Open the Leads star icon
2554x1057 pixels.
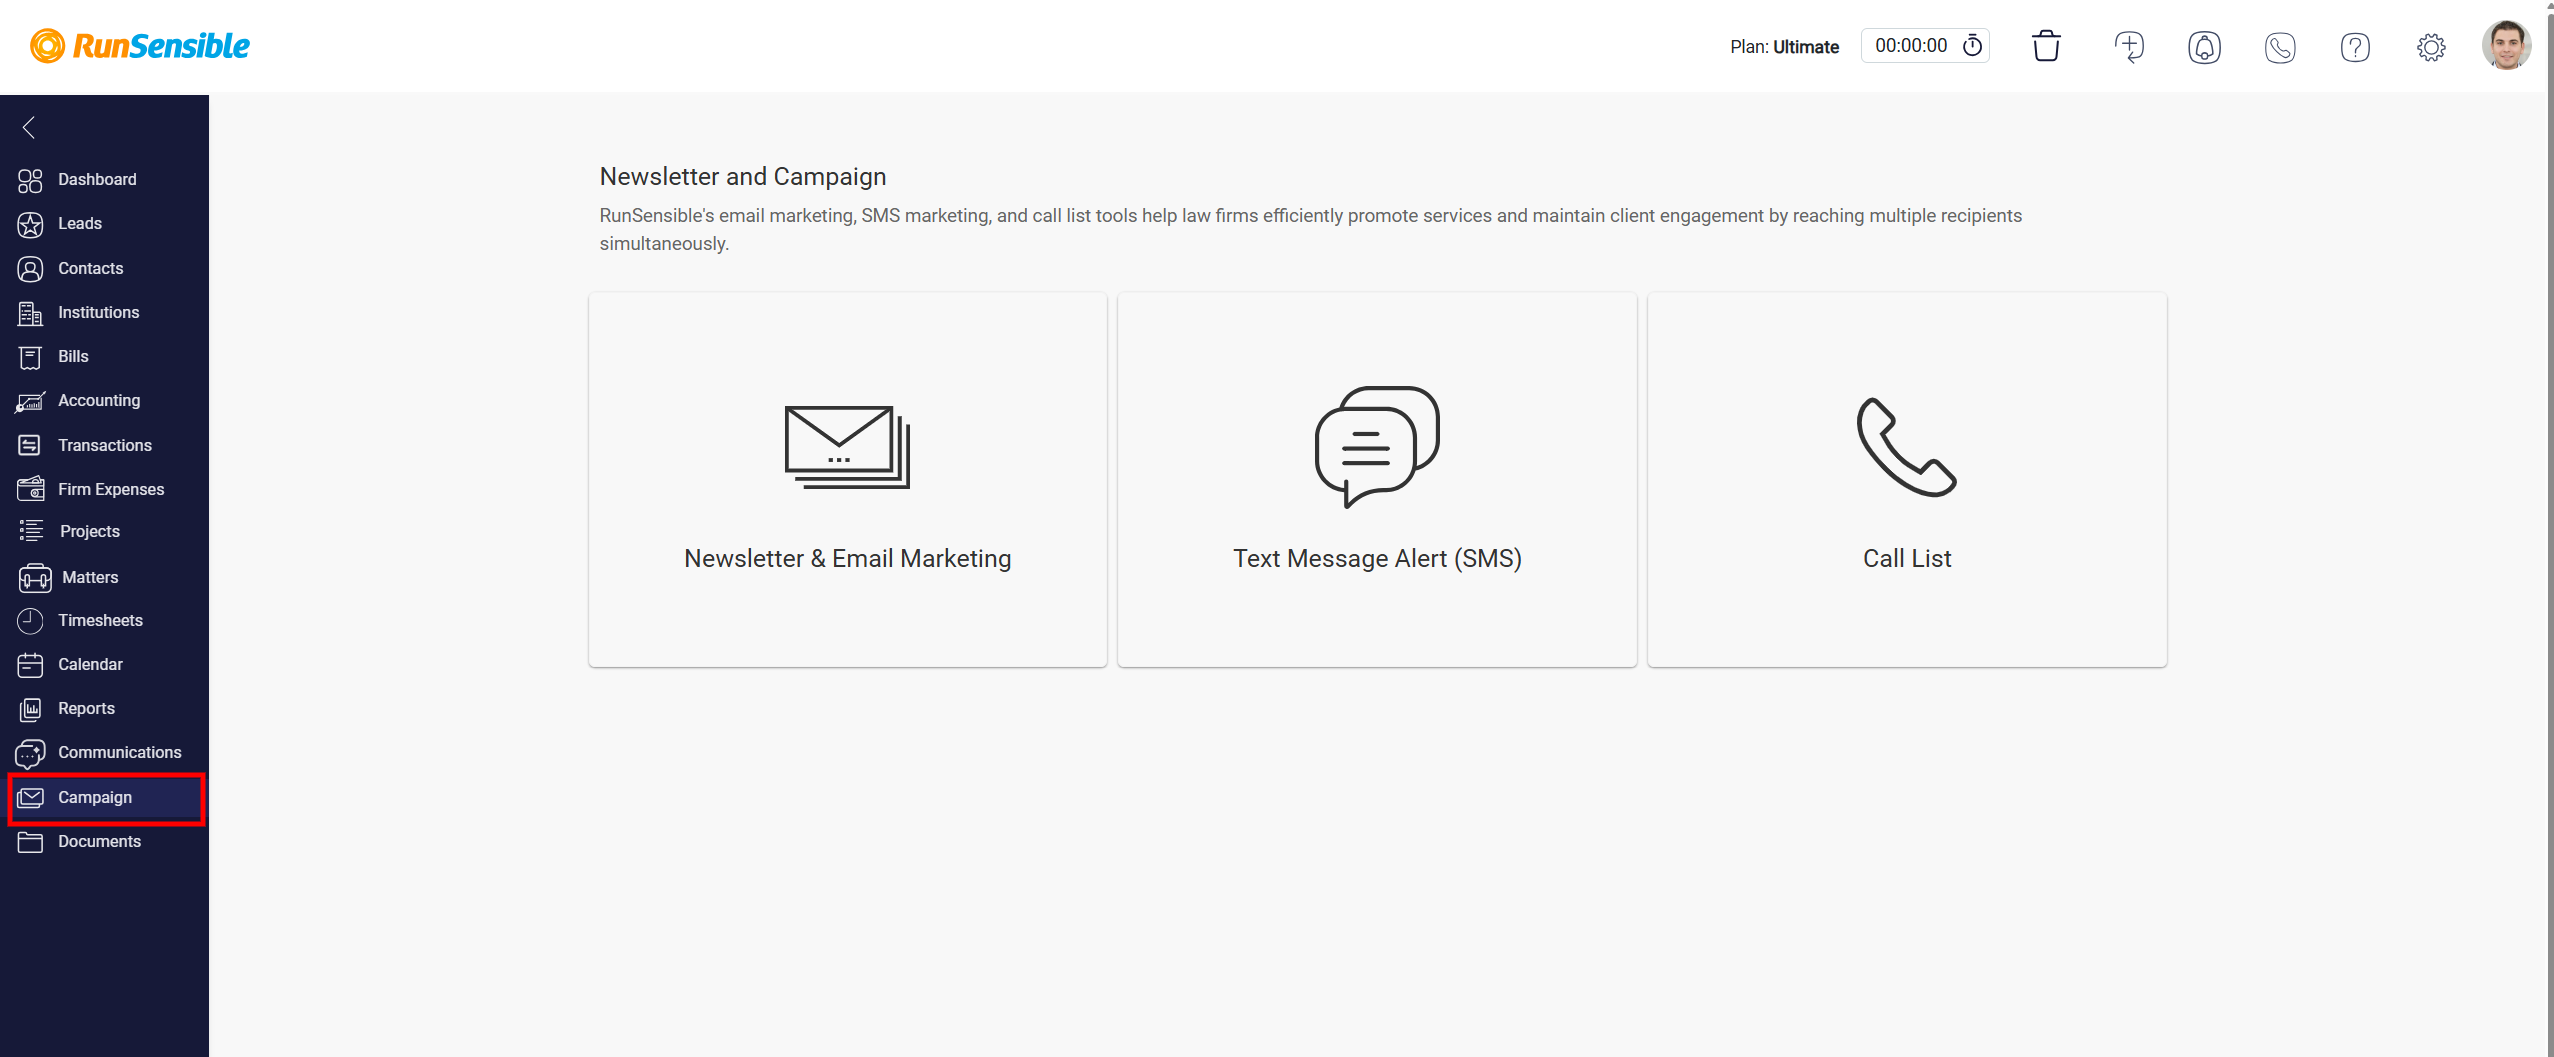[x=30, y=224]
